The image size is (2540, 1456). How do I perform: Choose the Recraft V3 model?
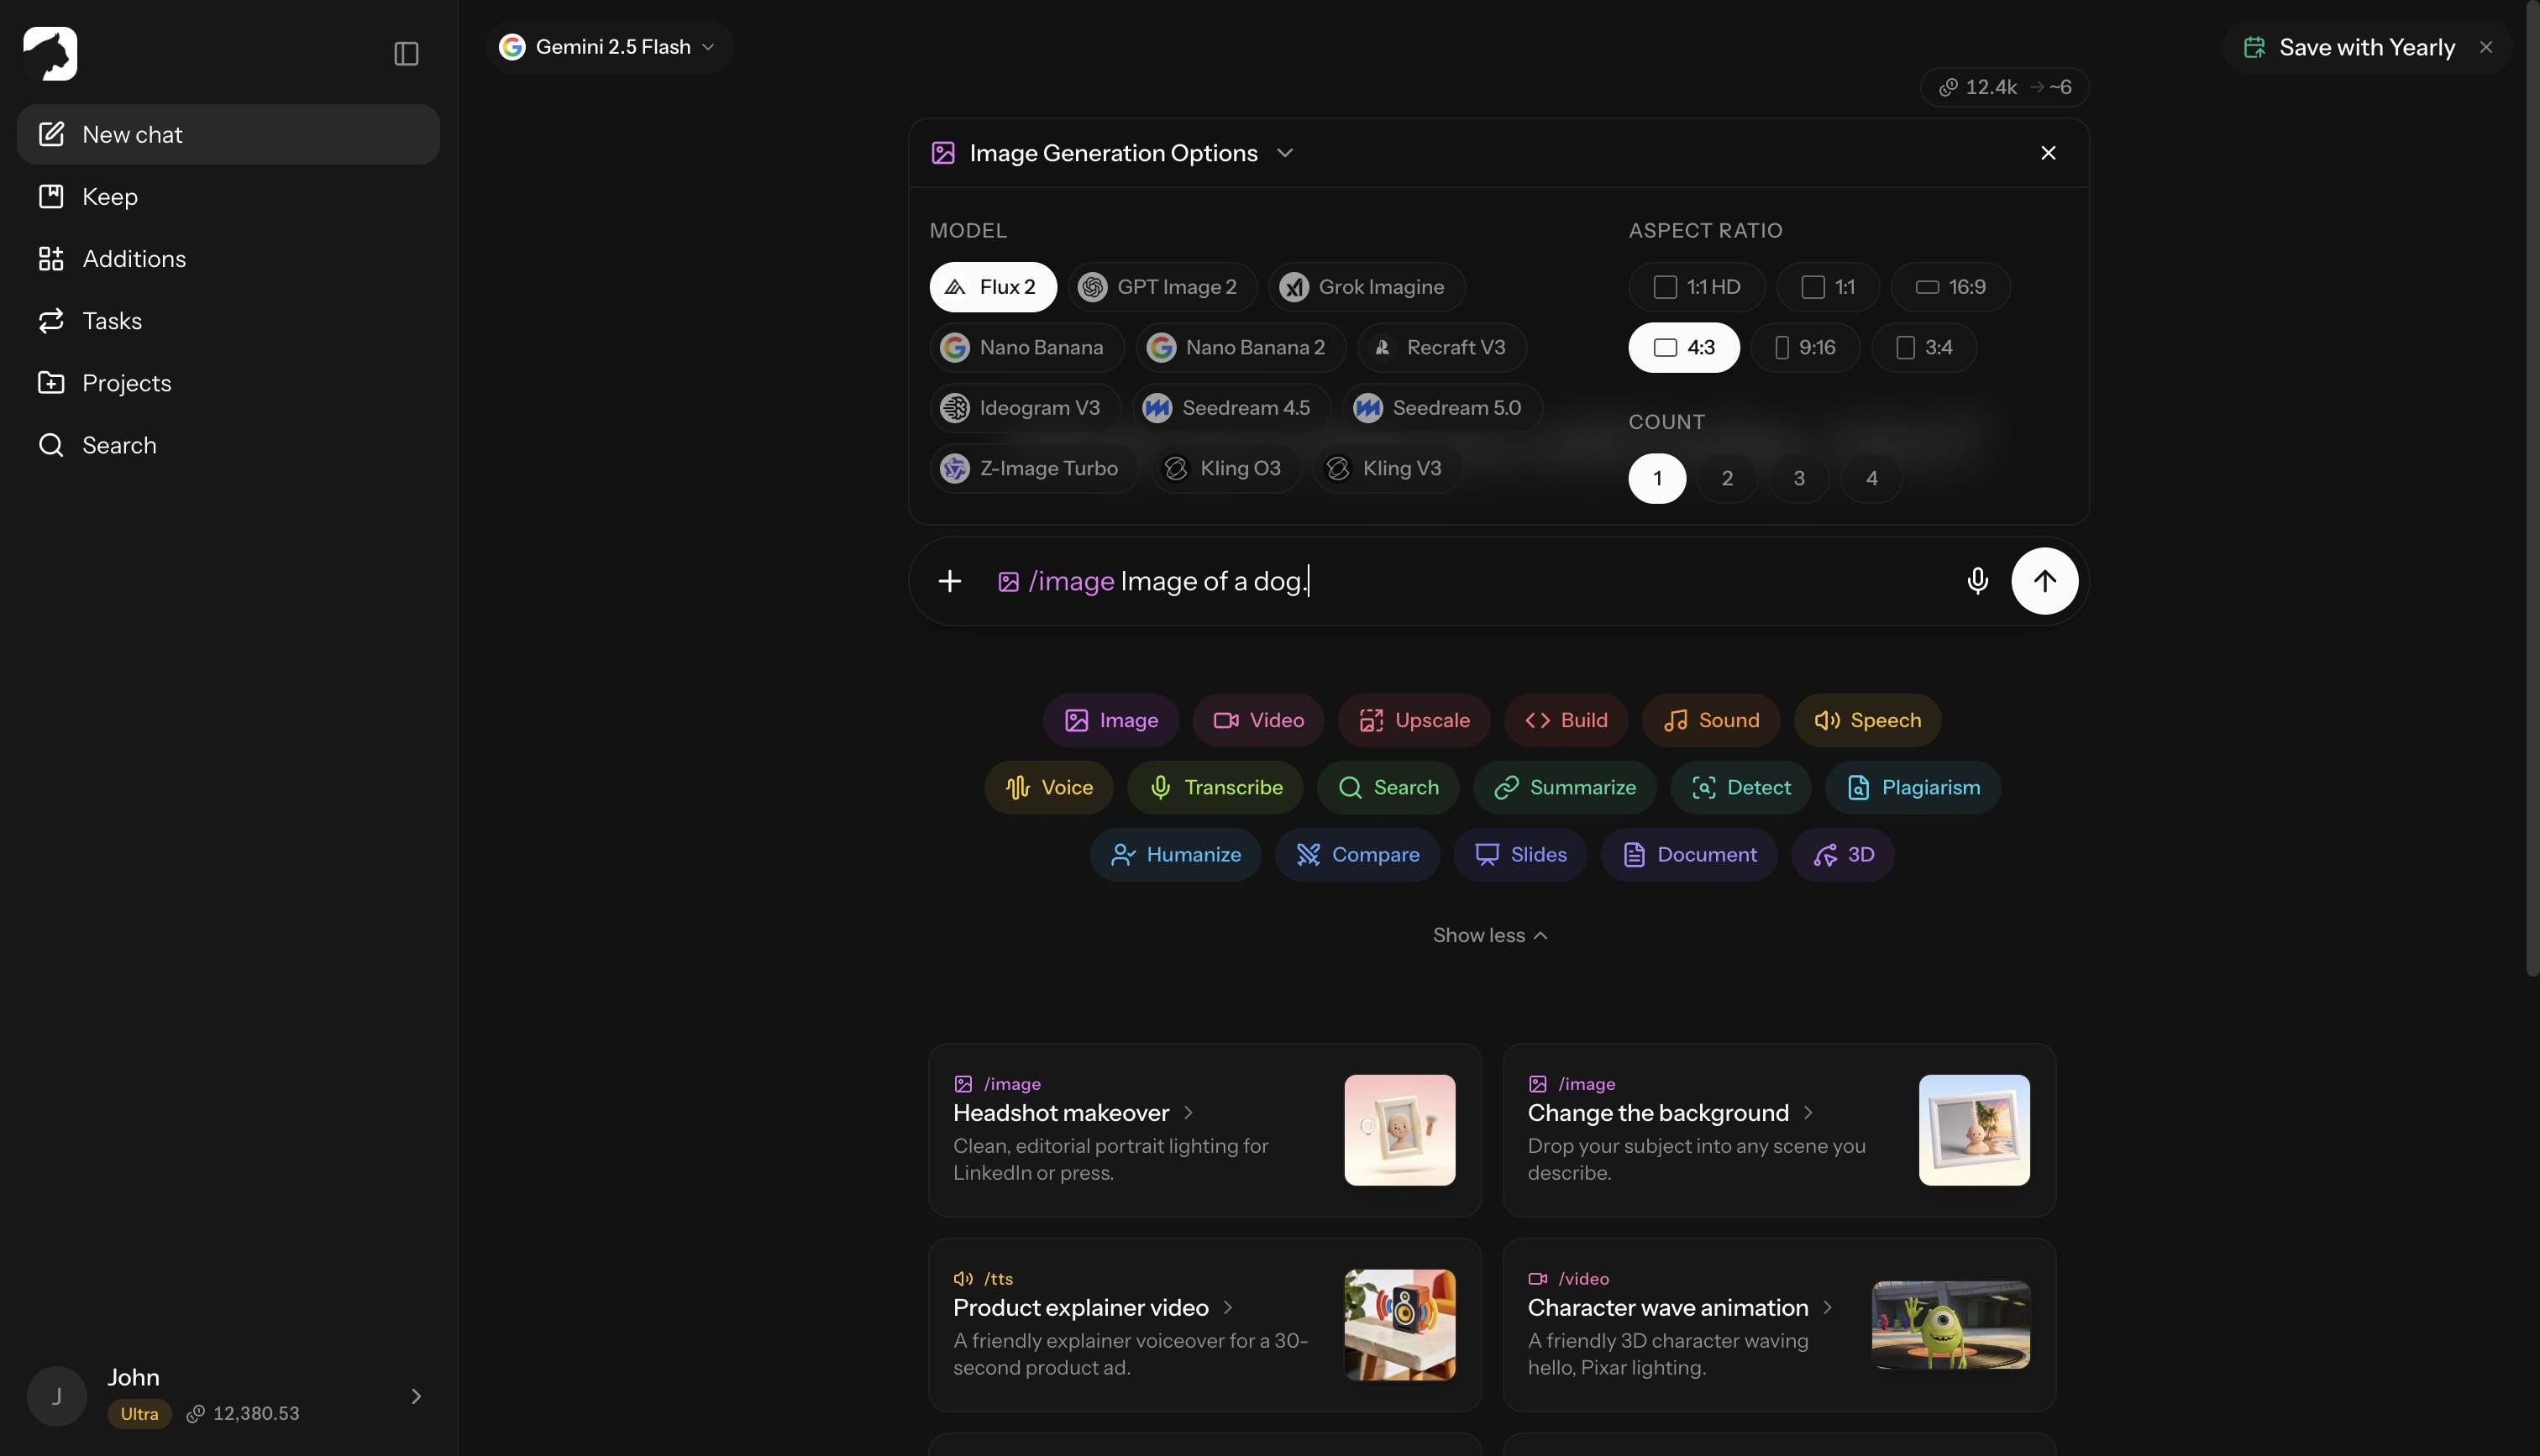[x=1441, y=347]
